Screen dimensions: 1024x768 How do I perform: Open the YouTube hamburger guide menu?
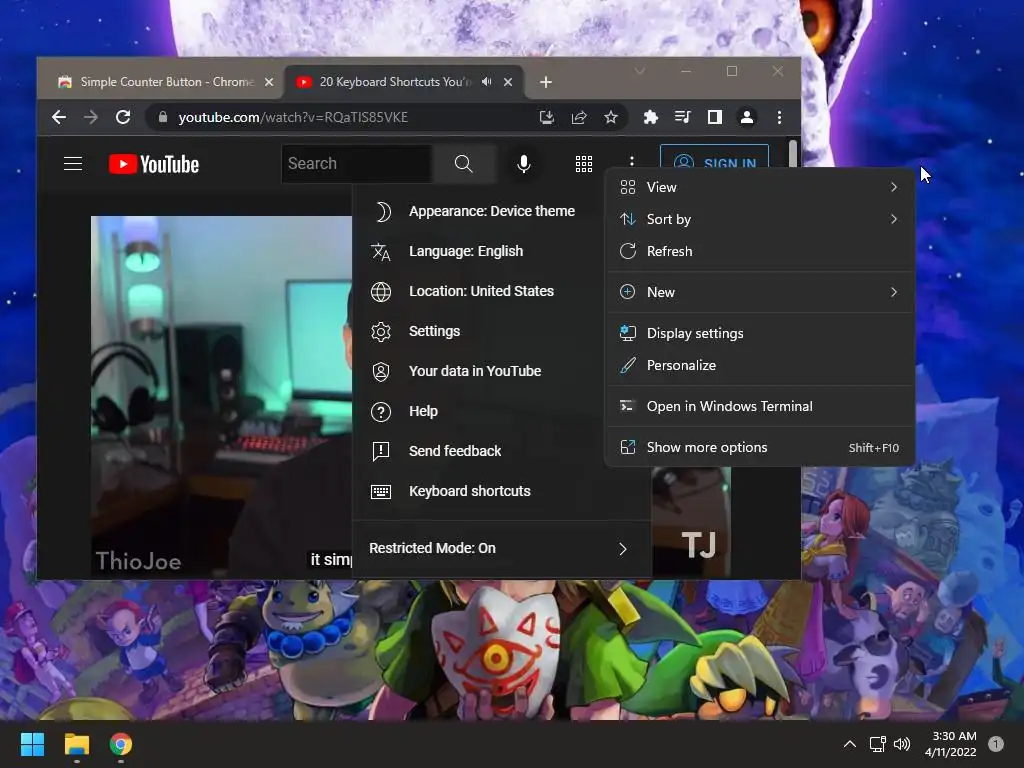click(x=73, y=164)
